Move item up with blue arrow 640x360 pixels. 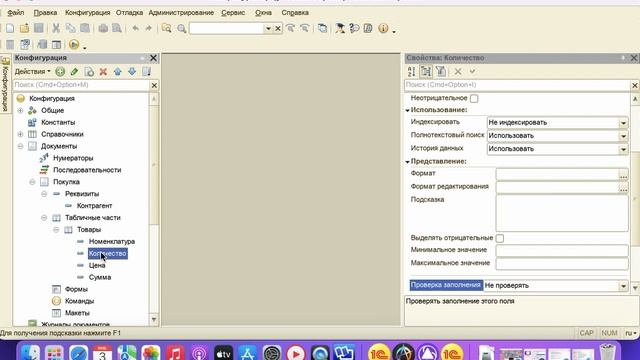(x=118, y=72)
